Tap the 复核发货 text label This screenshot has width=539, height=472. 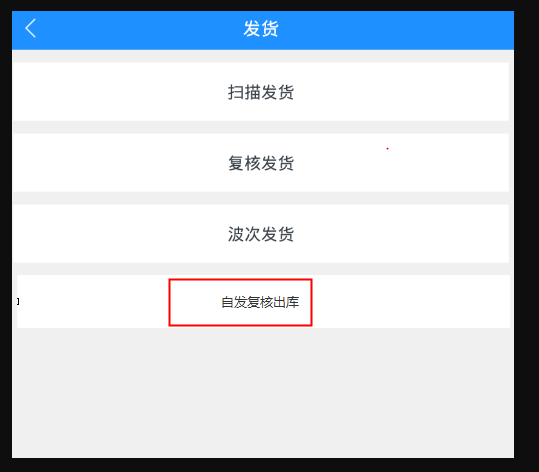261,163
